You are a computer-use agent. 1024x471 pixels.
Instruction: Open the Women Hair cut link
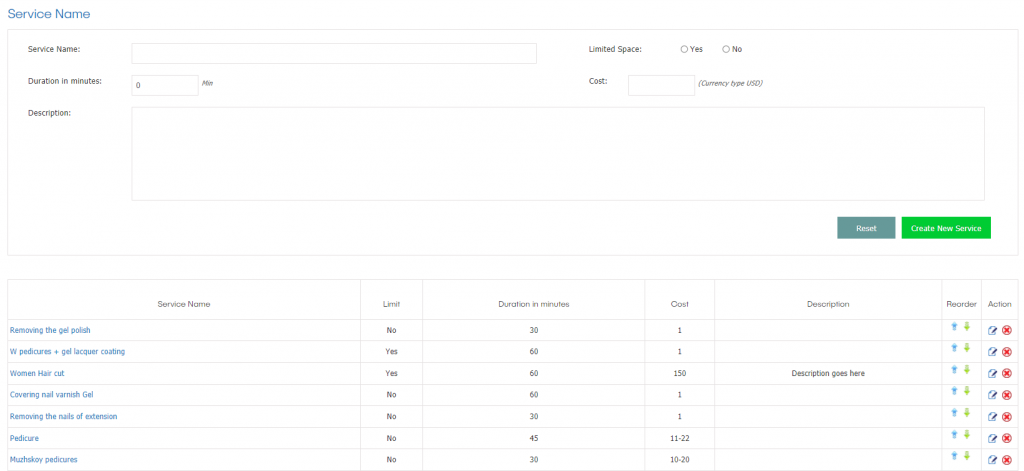37,374
